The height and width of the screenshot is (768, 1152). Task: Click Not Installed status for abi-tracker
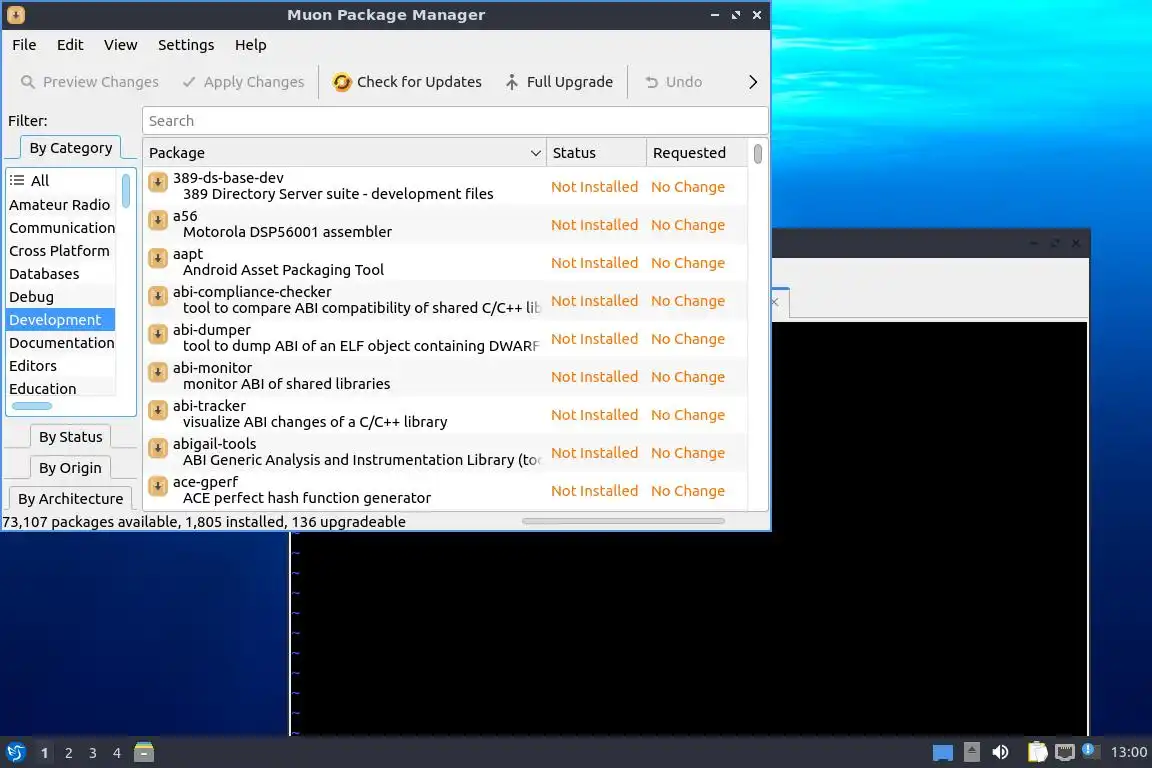pos(594,414)
